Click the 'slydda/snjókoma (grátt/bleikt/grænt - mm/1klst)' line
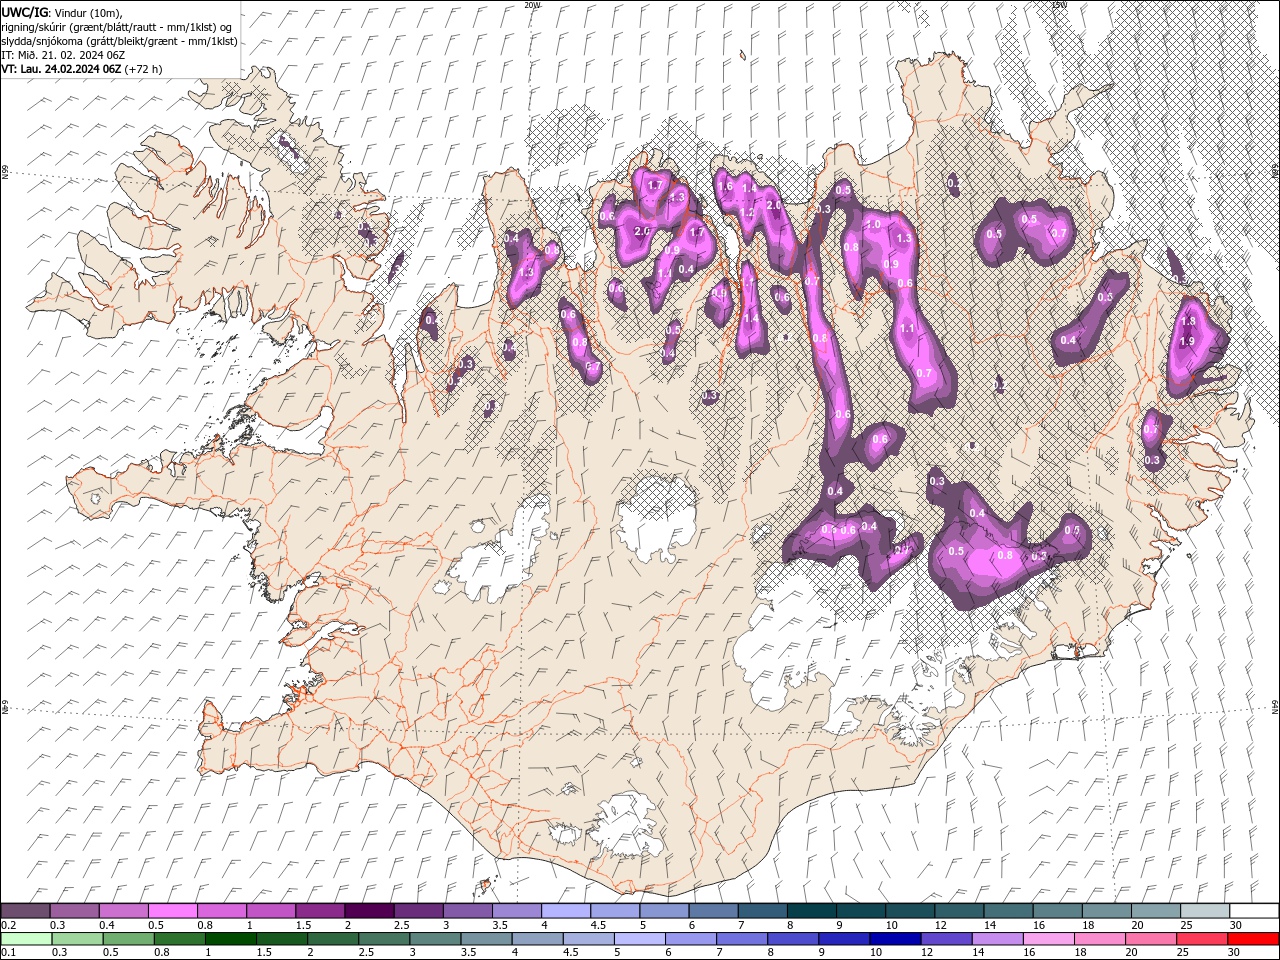This screenshot has width=1280, height=960. coord(119,41)
